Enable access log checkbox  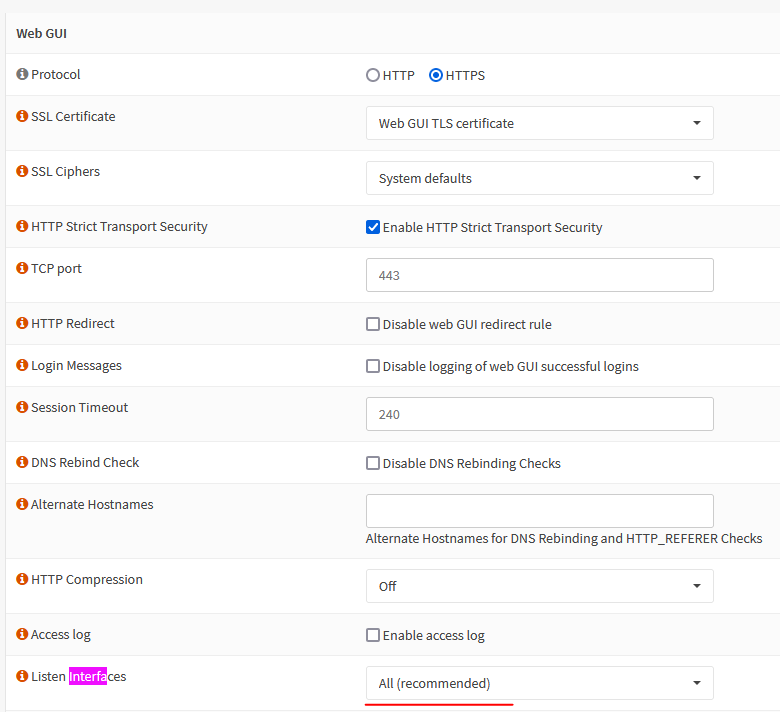tap(373, 636)
